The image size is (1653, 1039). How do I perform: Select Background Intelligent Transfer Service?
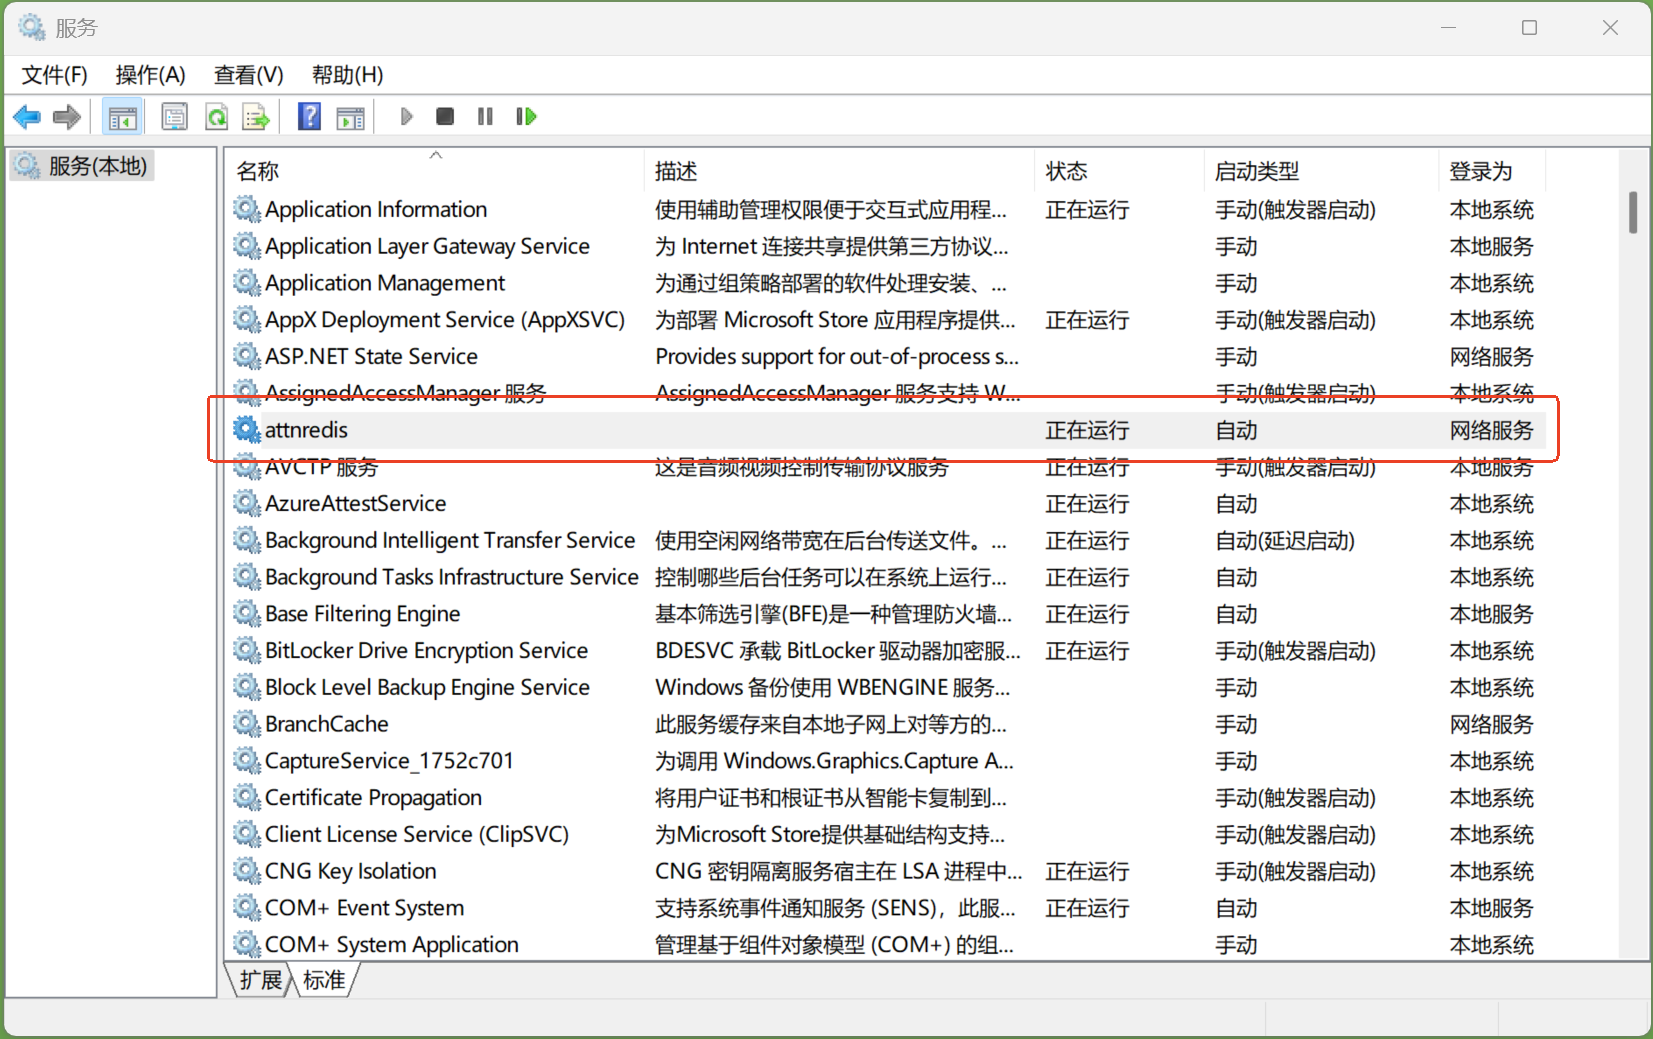point(450,540)
